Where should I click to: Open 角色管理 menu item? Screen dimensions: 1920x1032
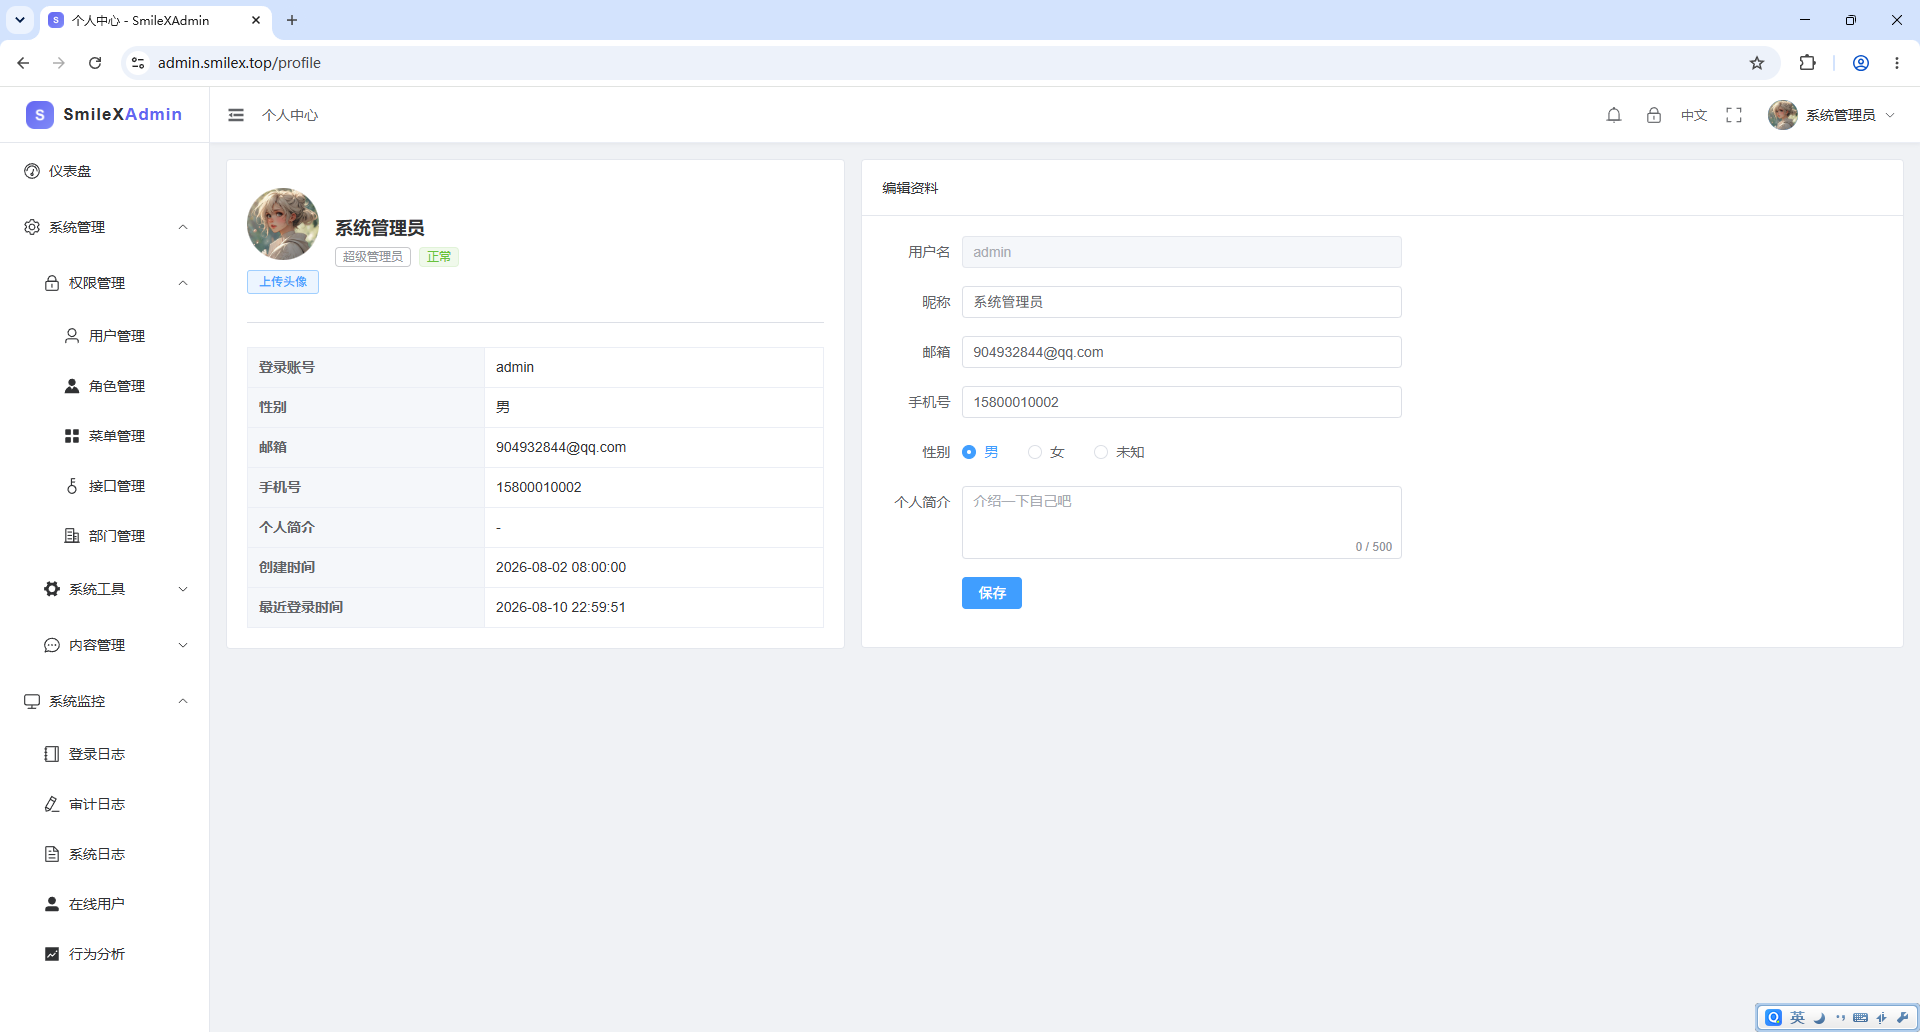[x=105, y=386]
